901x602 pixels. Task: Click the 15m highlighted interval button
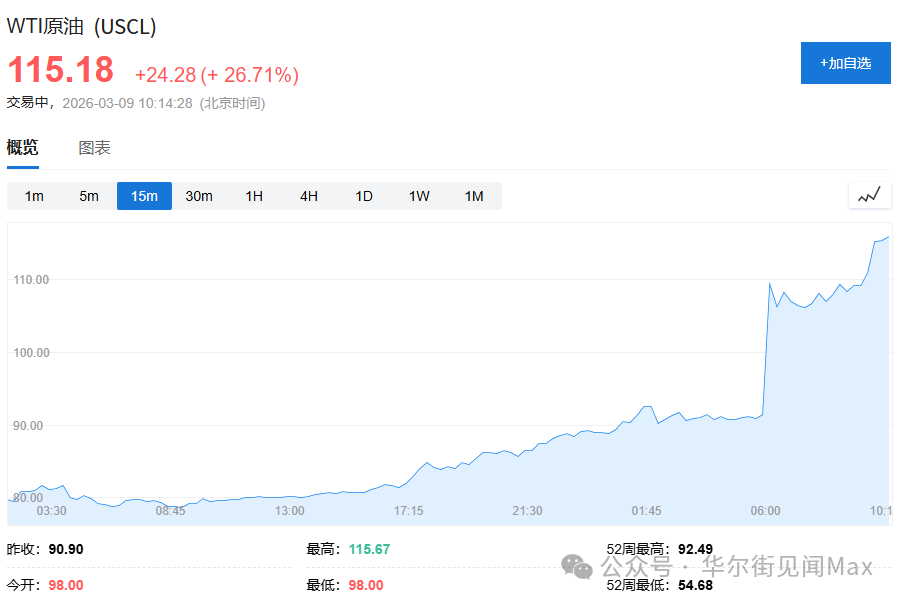[x=143, y=196]
